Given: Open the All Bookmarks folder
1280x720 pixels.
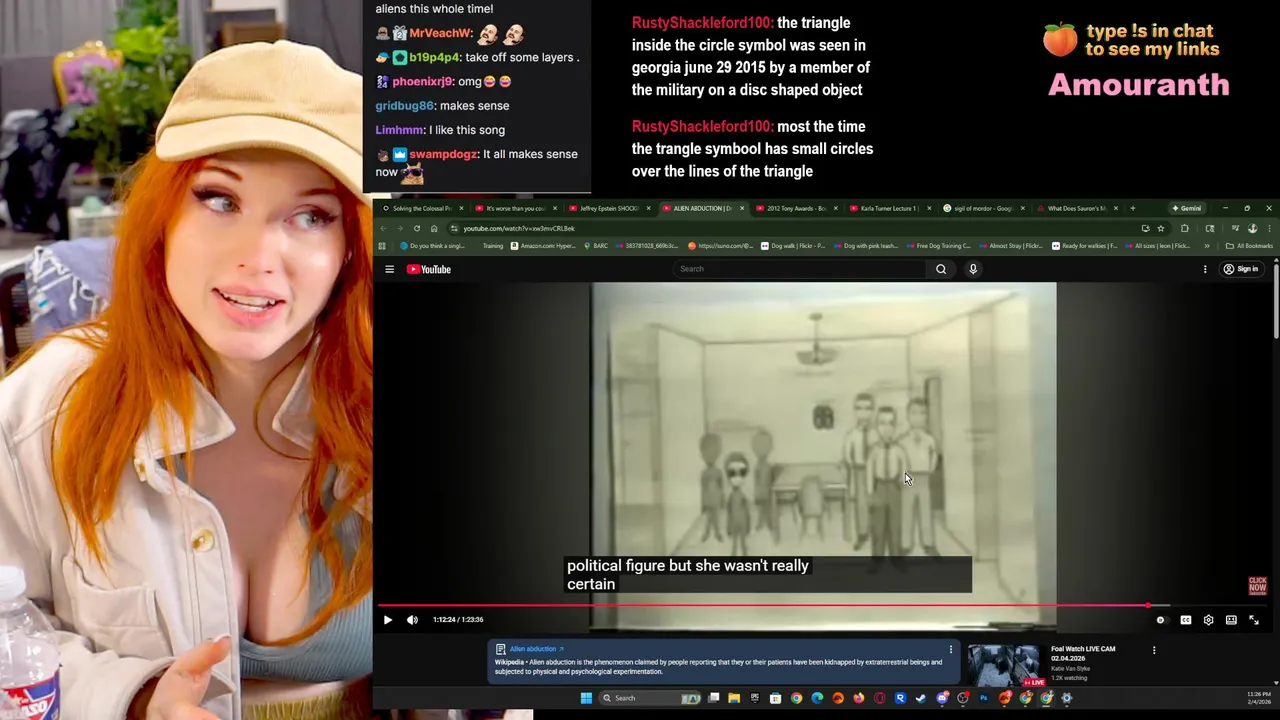Looking at the screenshot, I should 1250,246.
